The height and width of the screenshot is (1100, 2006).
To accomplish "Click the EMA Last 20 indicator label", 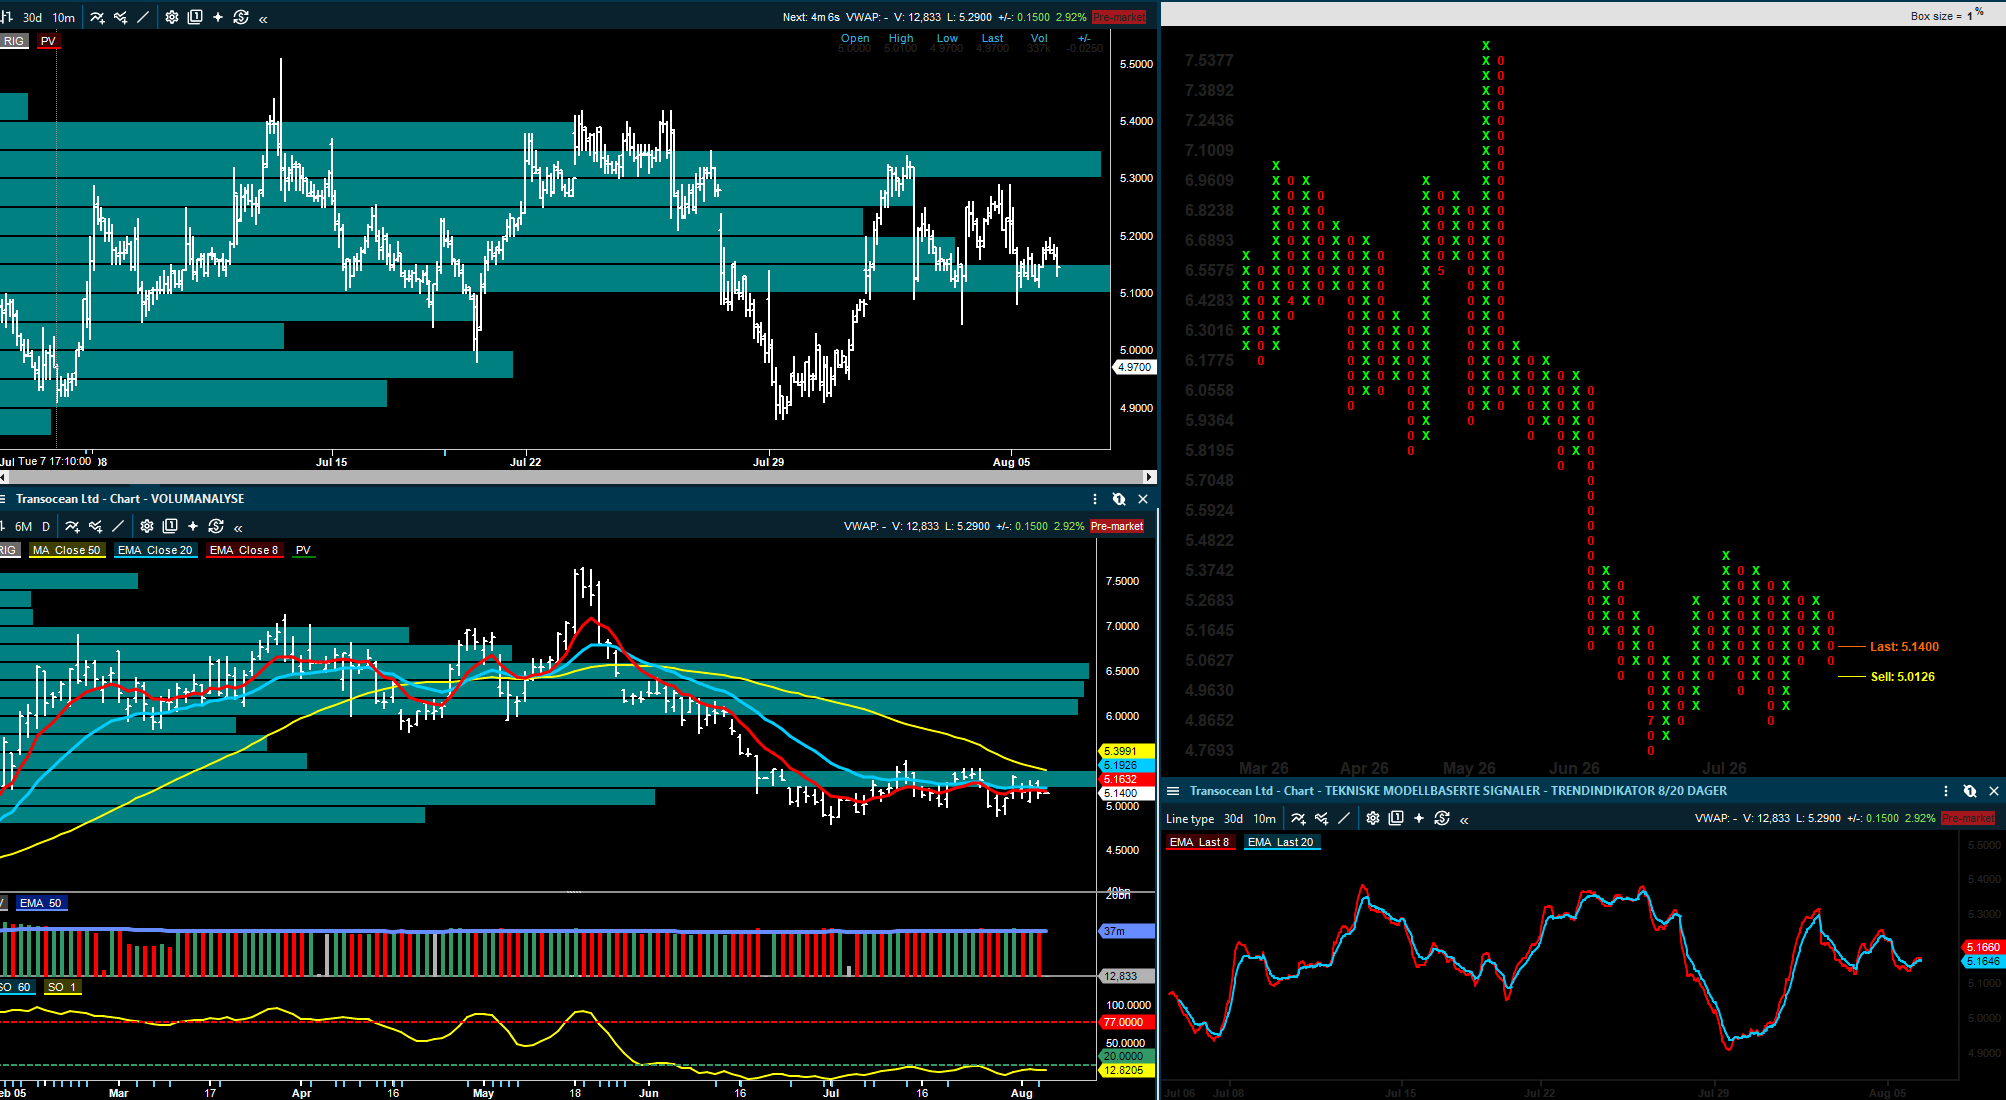I will point(1281,842).
